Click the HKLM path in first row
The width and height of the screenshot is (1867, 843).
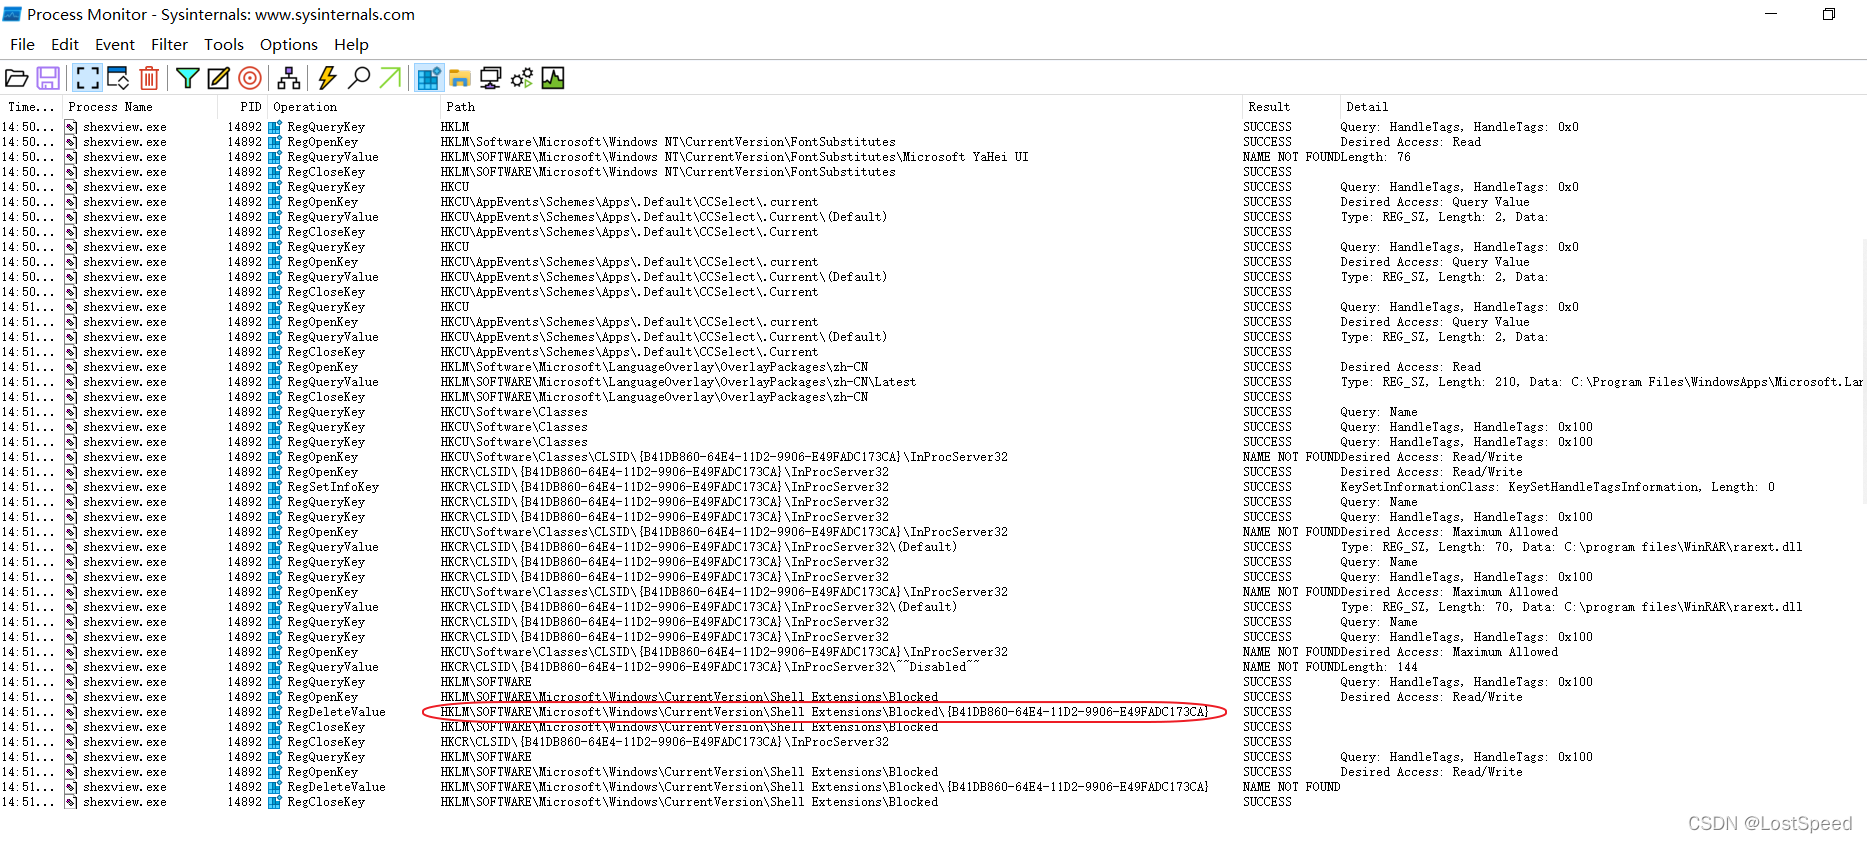click(x=455, y=127)
